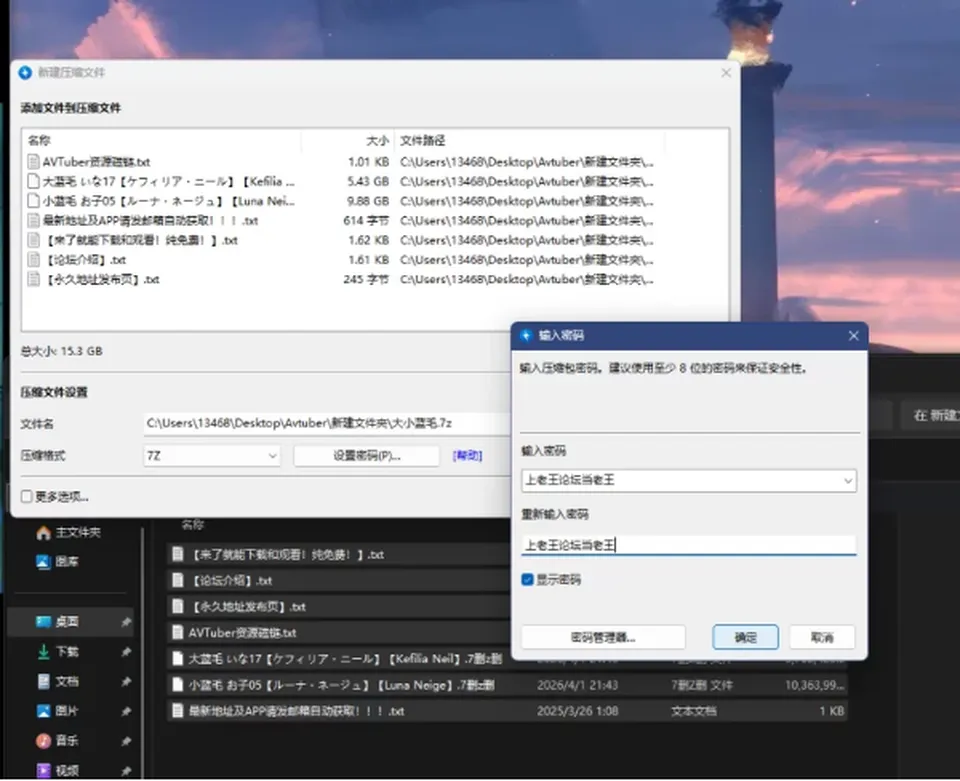Select 小蓝毛 お子05 Luna Neige file in Explorer

coord(507,684)
